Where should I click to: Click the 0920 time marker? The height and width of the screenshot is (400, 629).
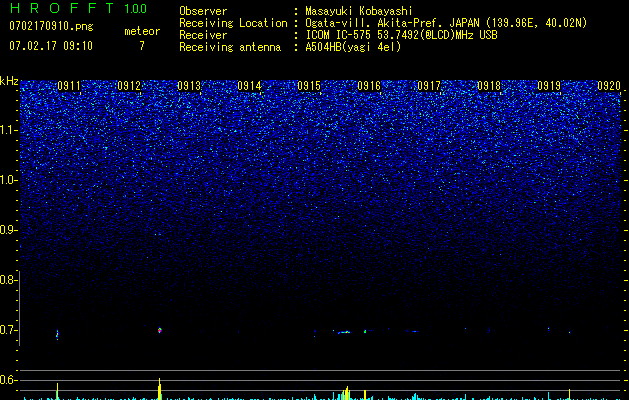(x=609, y=86)
